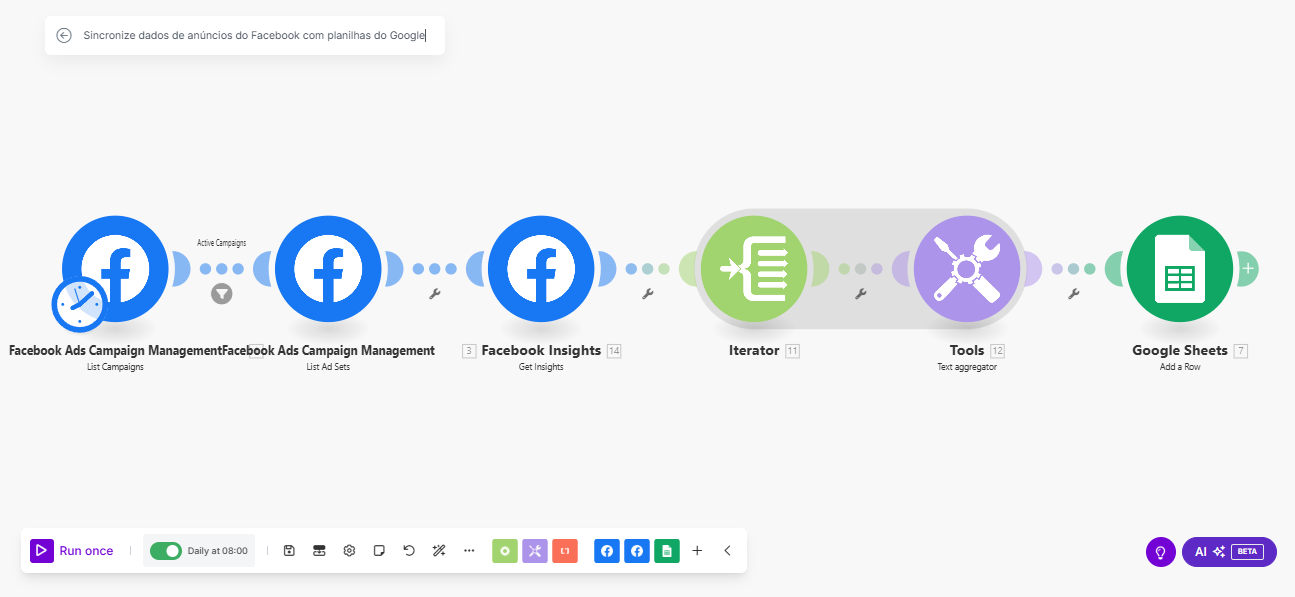Open scenario inputs and outputs icon
The height and width of the screenshot is (597, 1295).
319,551
